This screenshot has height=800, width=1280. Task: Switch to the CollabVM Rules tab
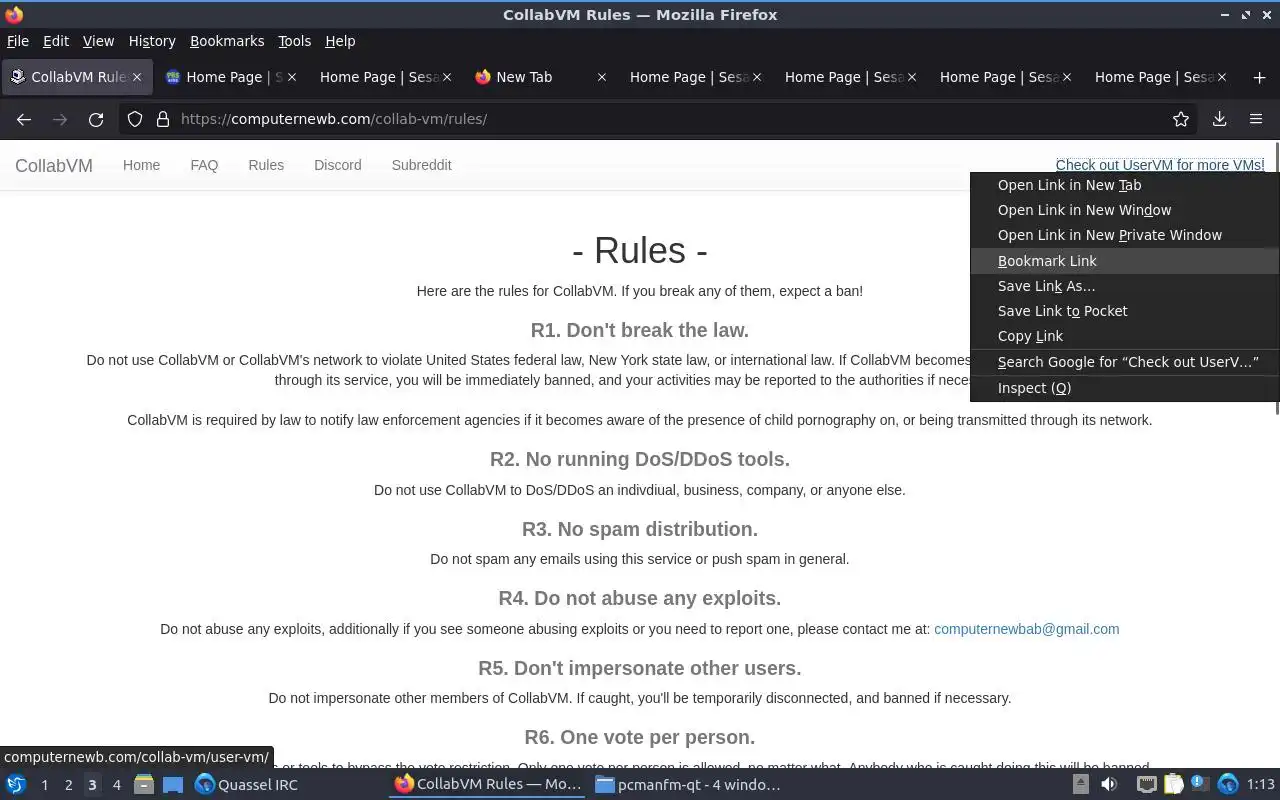77,77
